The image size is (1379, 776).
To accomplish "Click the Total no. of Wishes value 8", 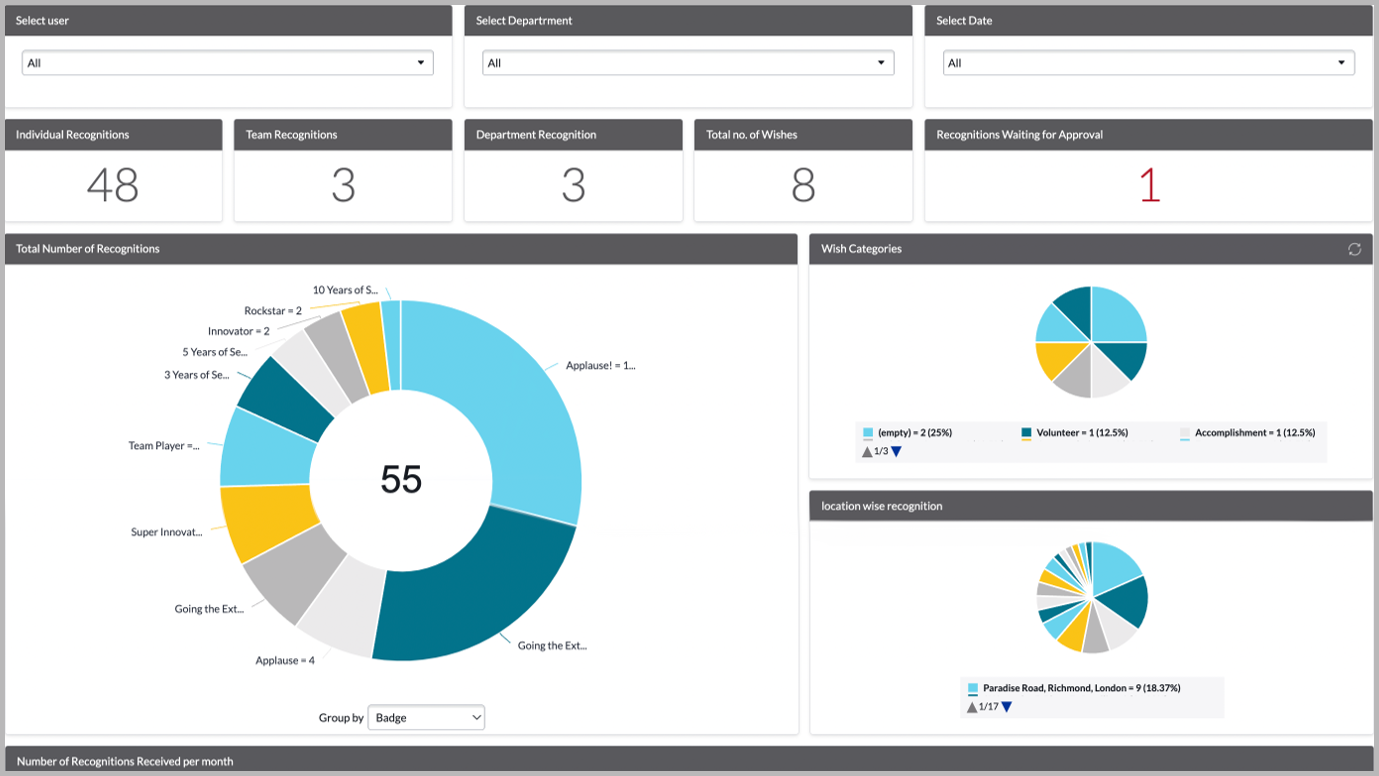I will coord(803,185).
